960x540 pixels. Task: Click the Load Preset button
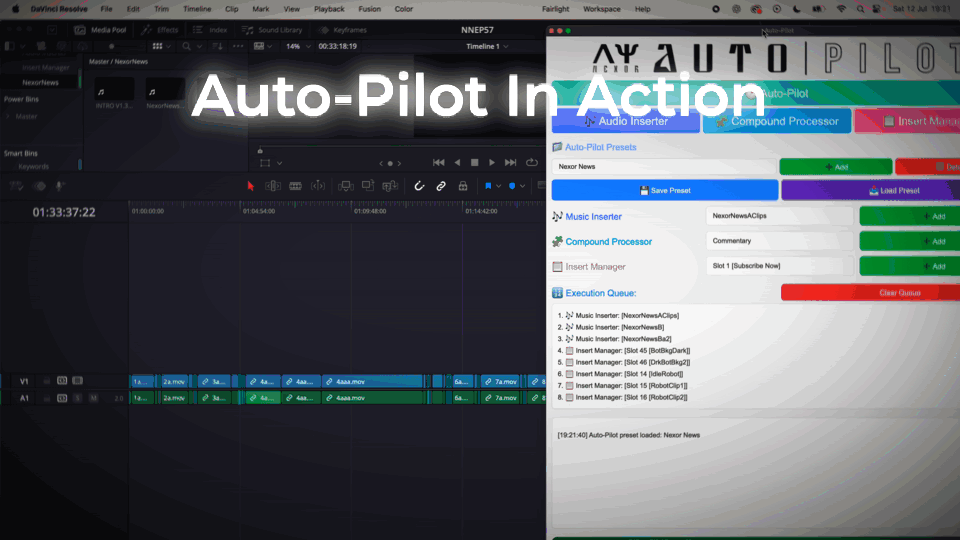coord(871,190)
